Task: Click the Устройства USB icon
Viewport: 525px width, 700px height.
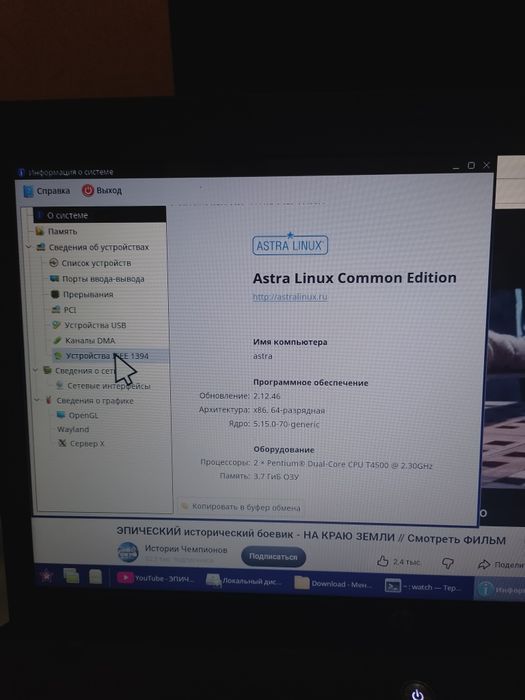Action: click(x=56, y=325)
